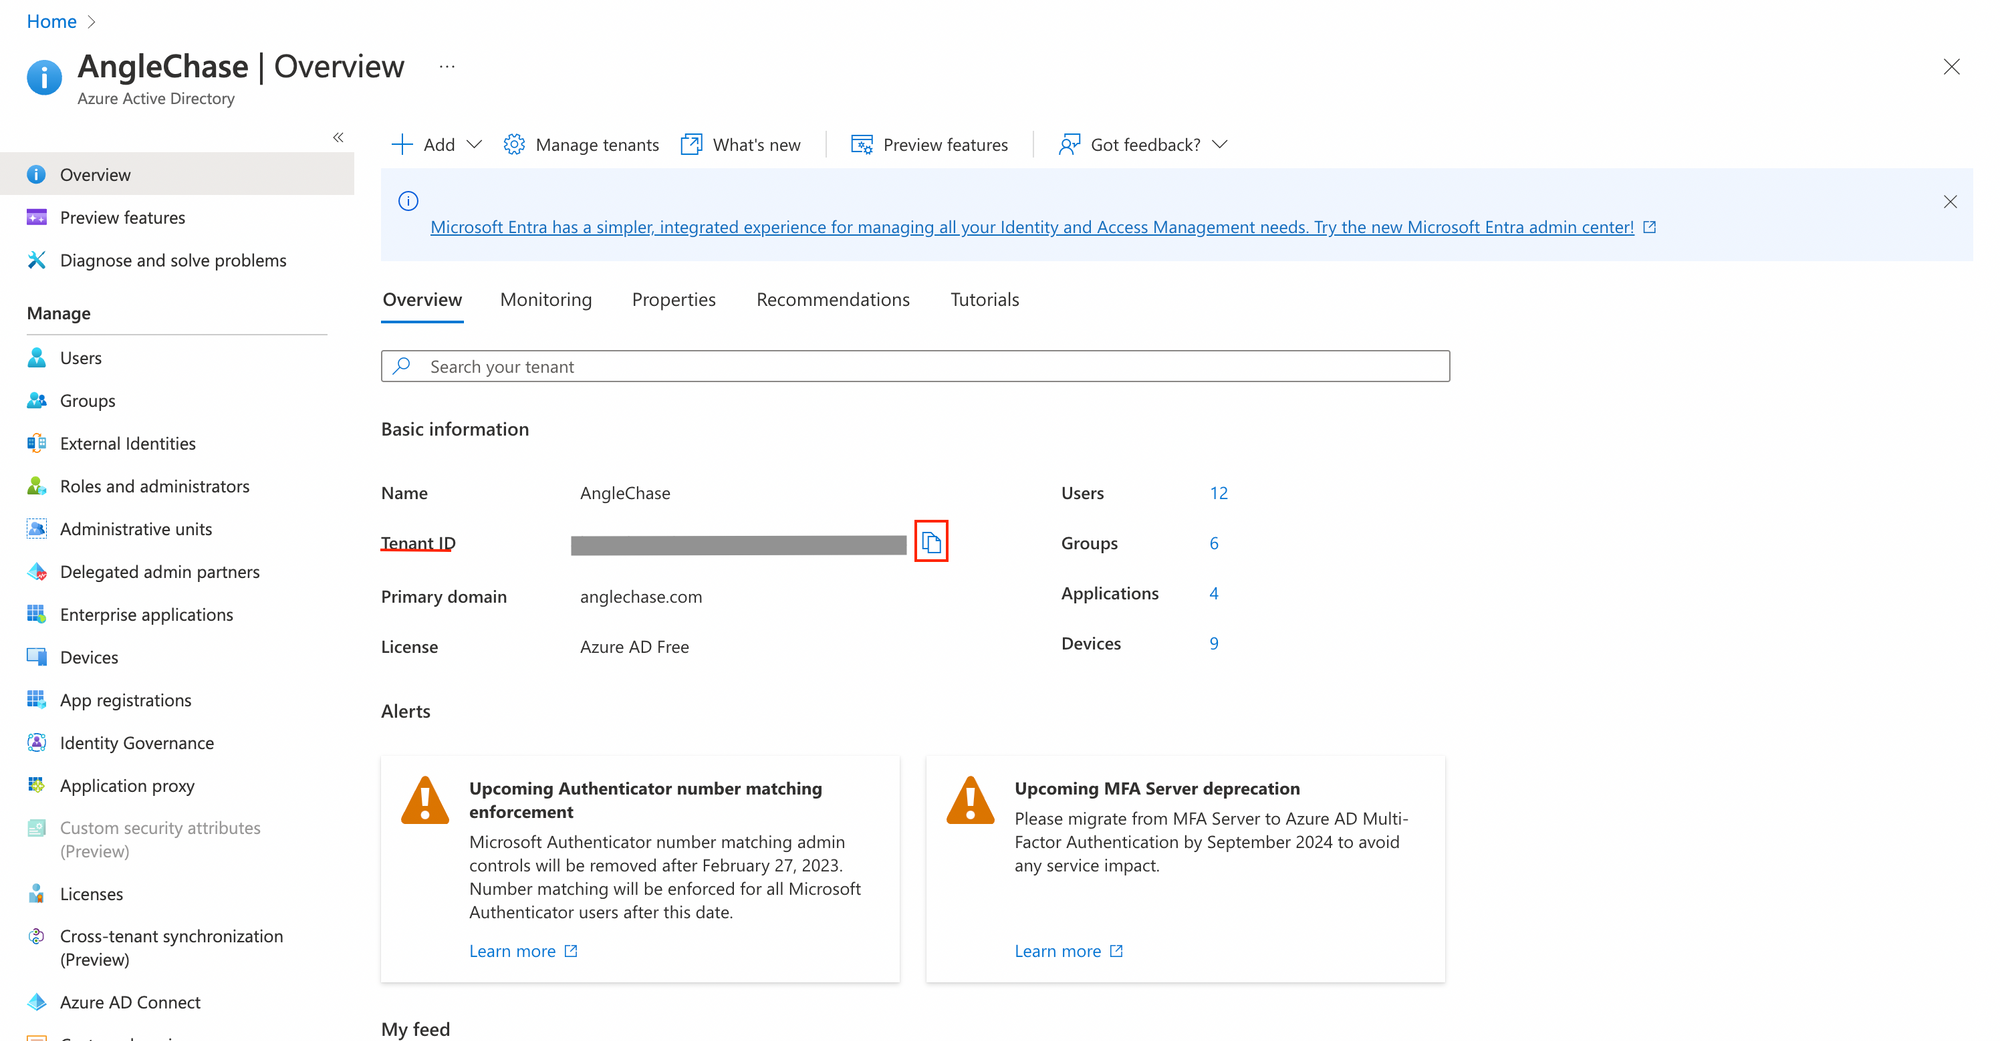
Task: Click the Azure AD Connect icon
Action: click(x=37, y=1003)
